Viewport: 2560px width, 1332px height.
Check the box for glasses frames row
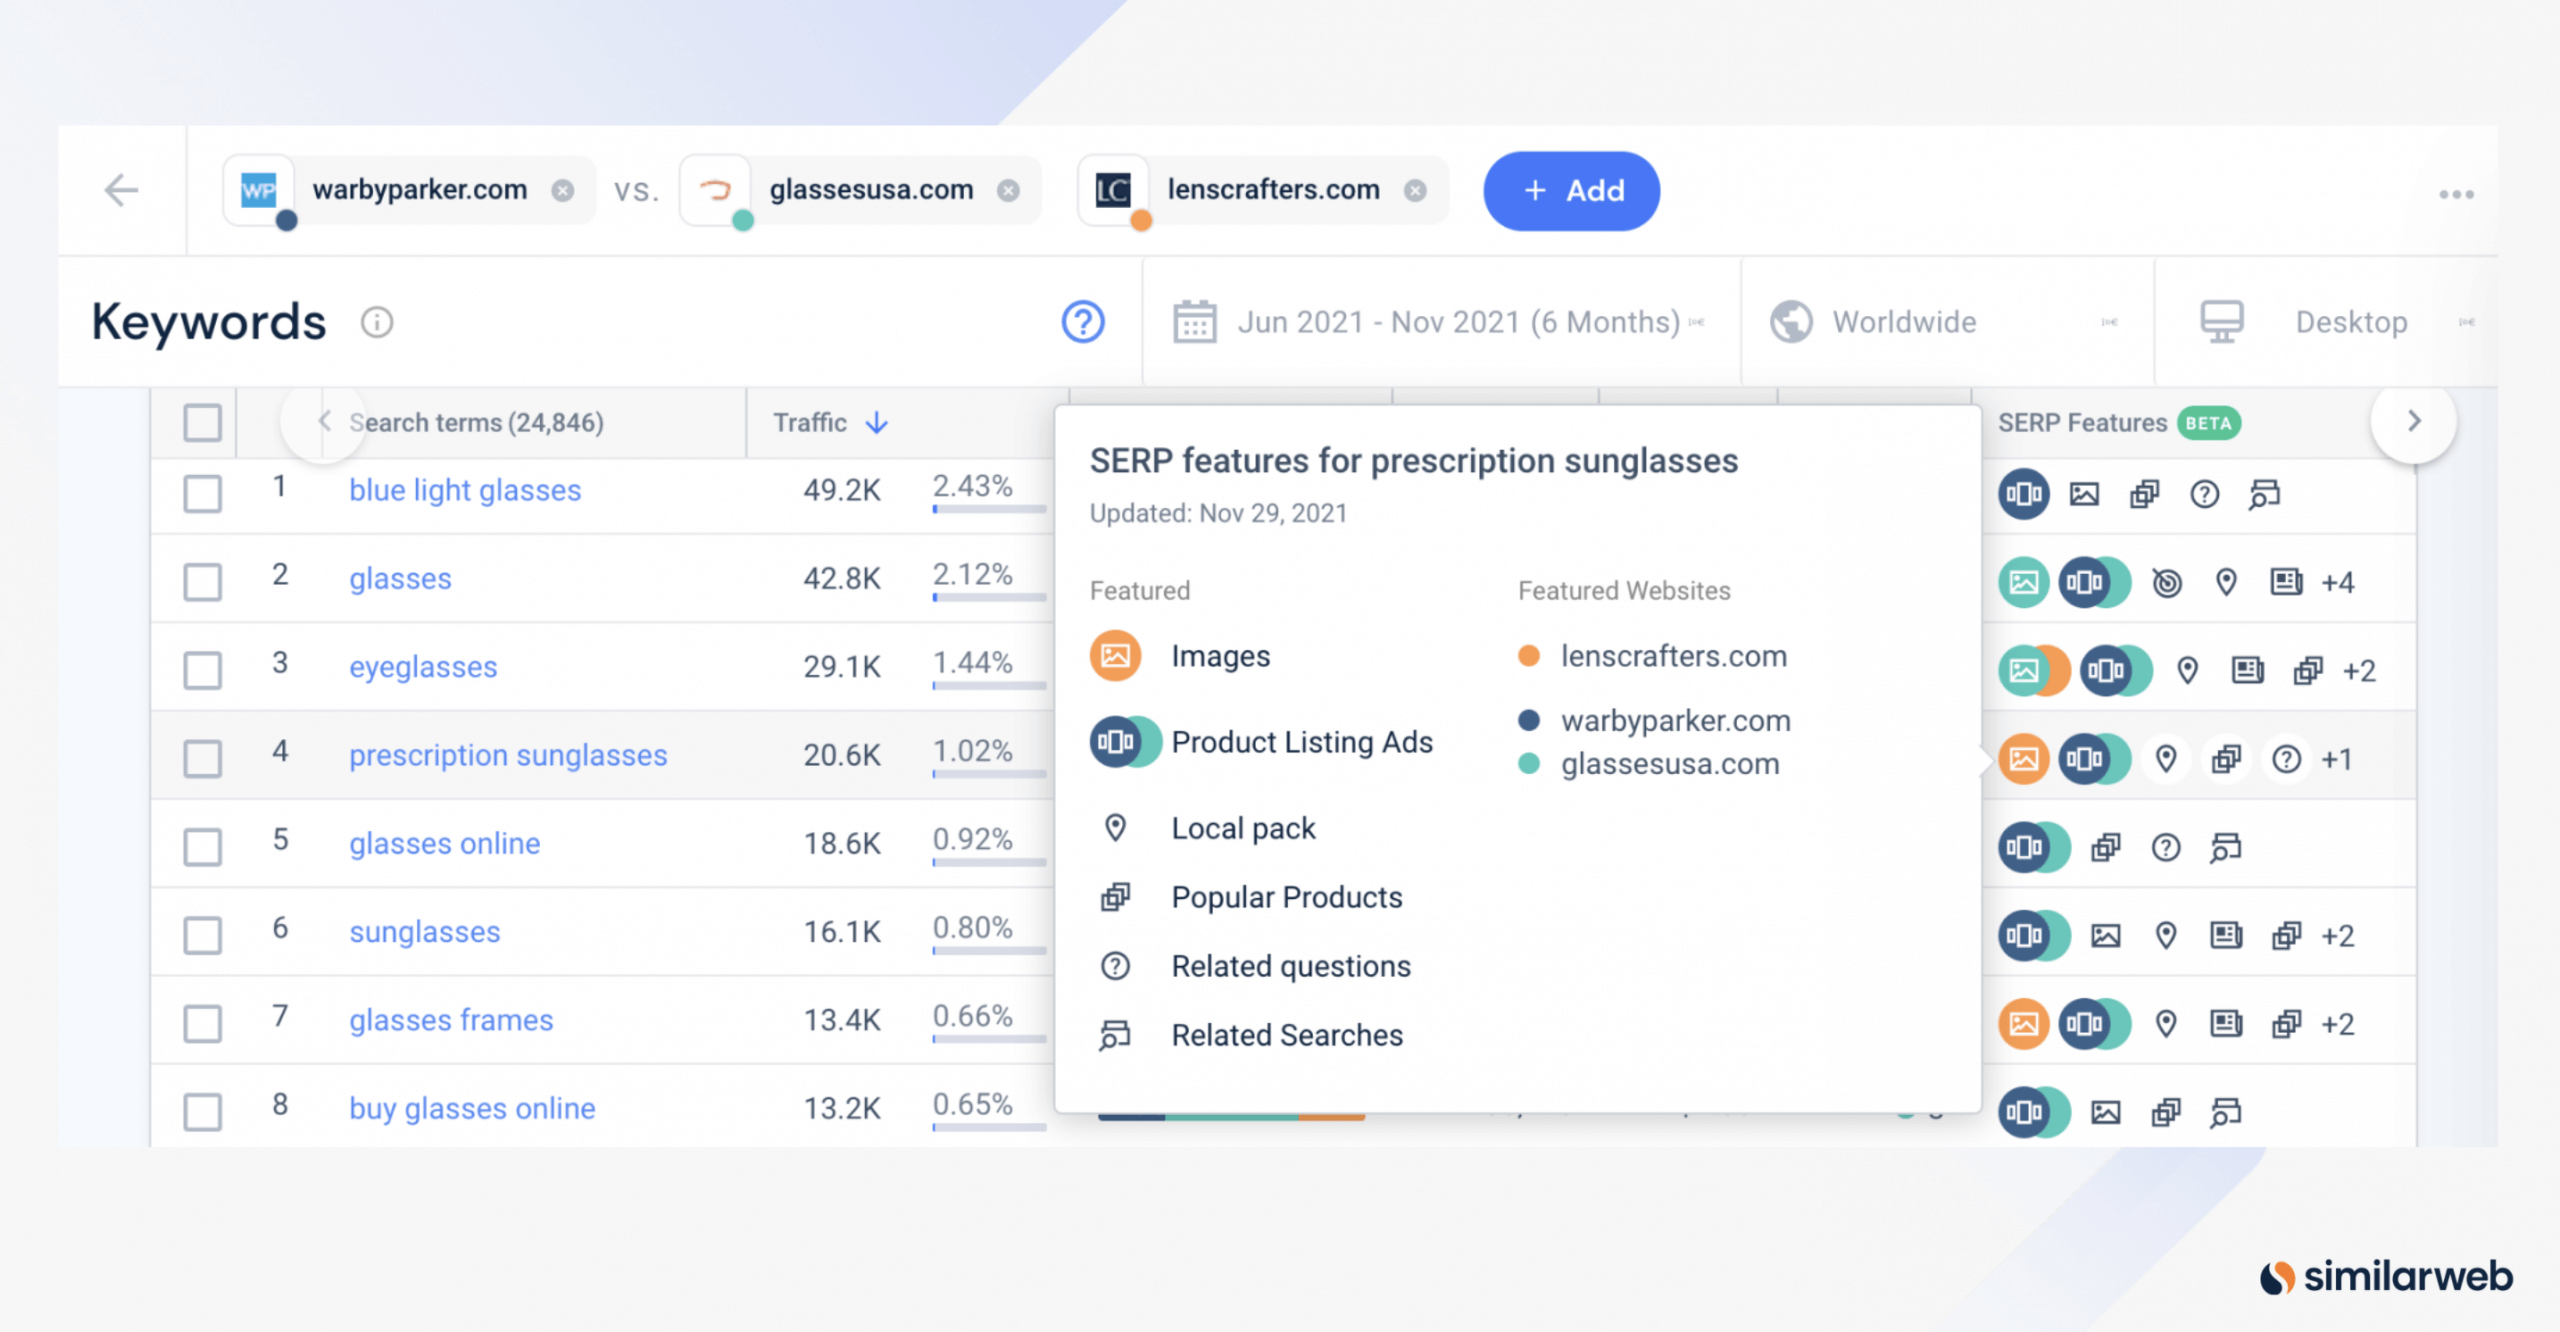coord(202,1023)
